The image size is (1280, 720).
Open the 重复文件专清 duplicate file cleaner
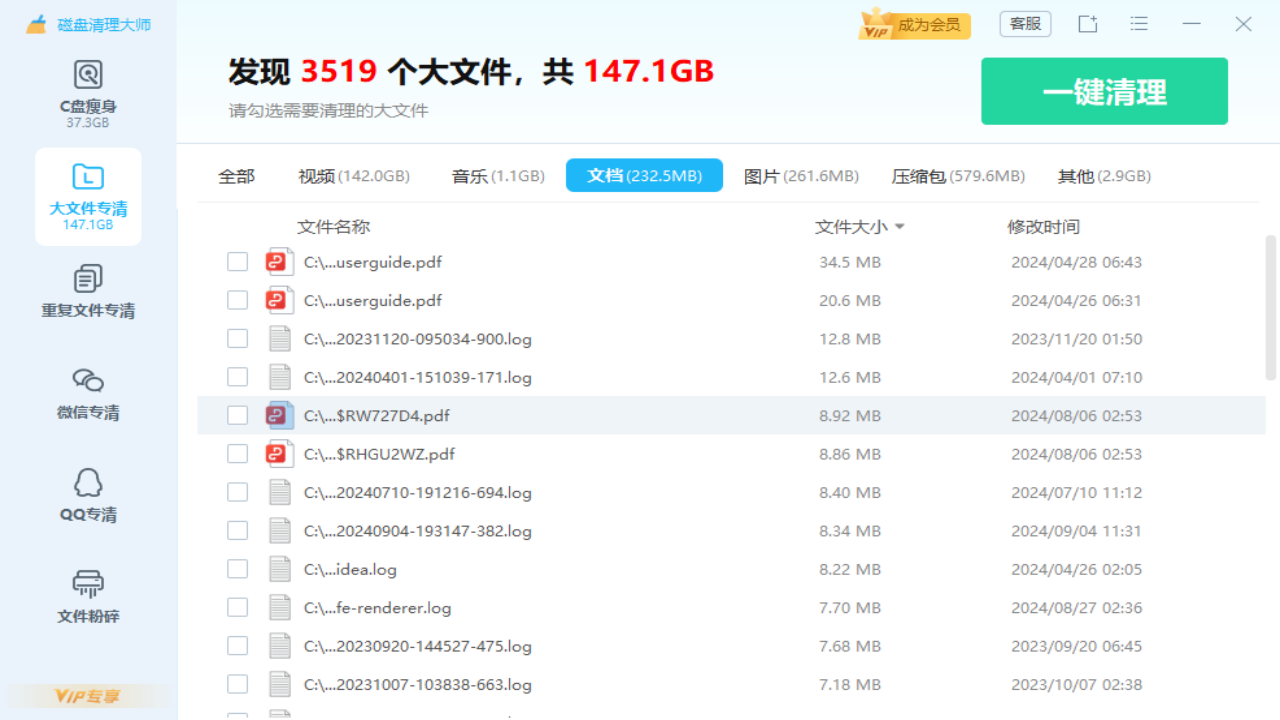[x=88, y=292]
